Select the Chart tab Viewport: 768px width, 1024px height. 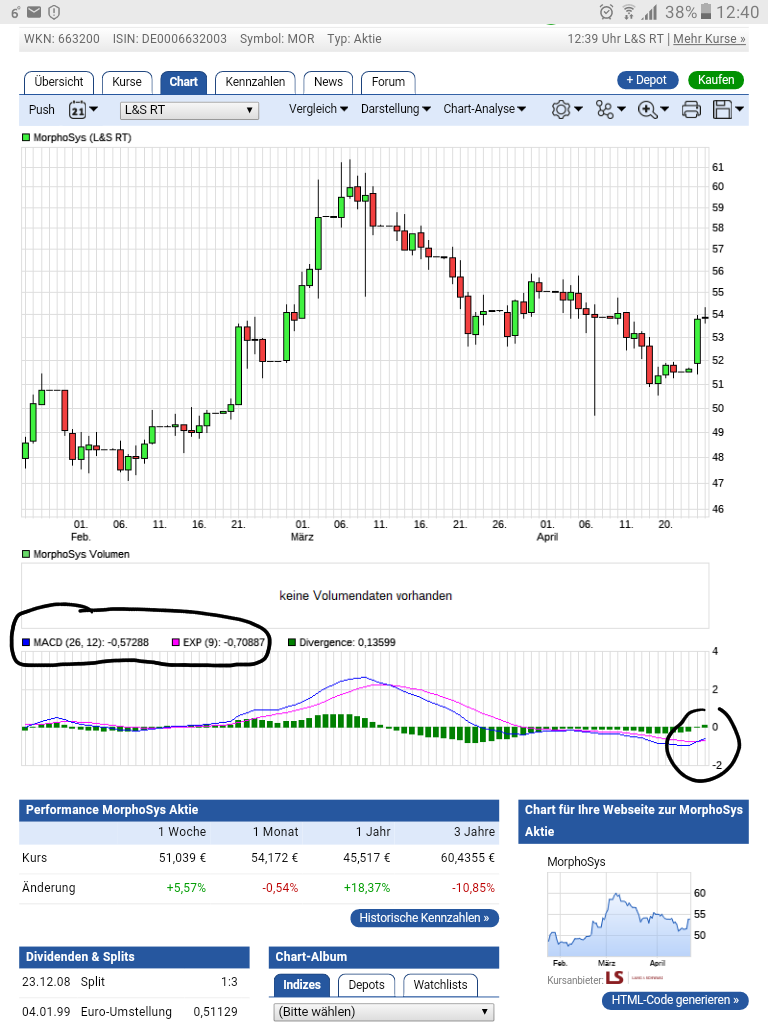[x=184, y=82]
